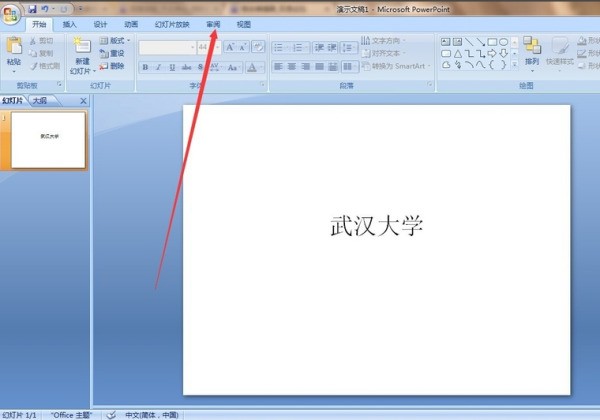Open the Review (审阅) ribbon tab
This screenshot has height=420, width=600.
click(x=213, y=24)
